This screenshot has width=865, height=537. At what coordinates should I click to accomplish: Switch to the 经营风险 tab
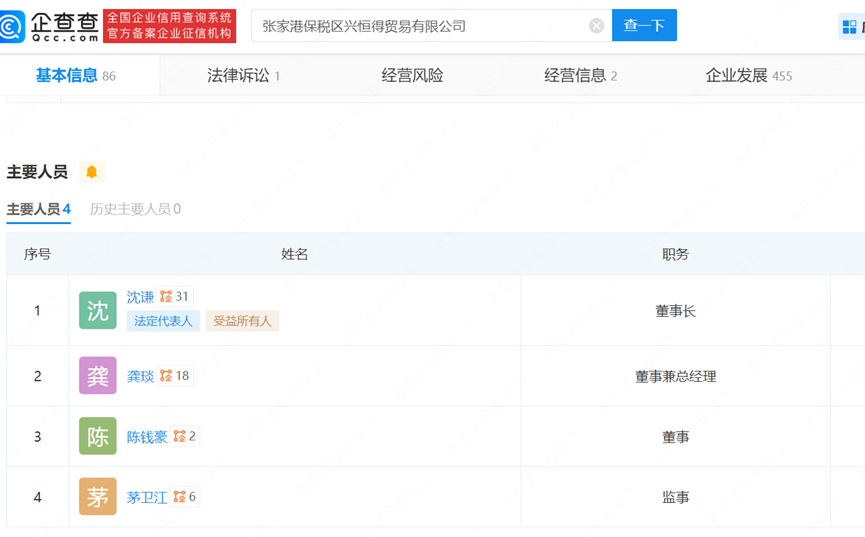click(x=412, y=76)
